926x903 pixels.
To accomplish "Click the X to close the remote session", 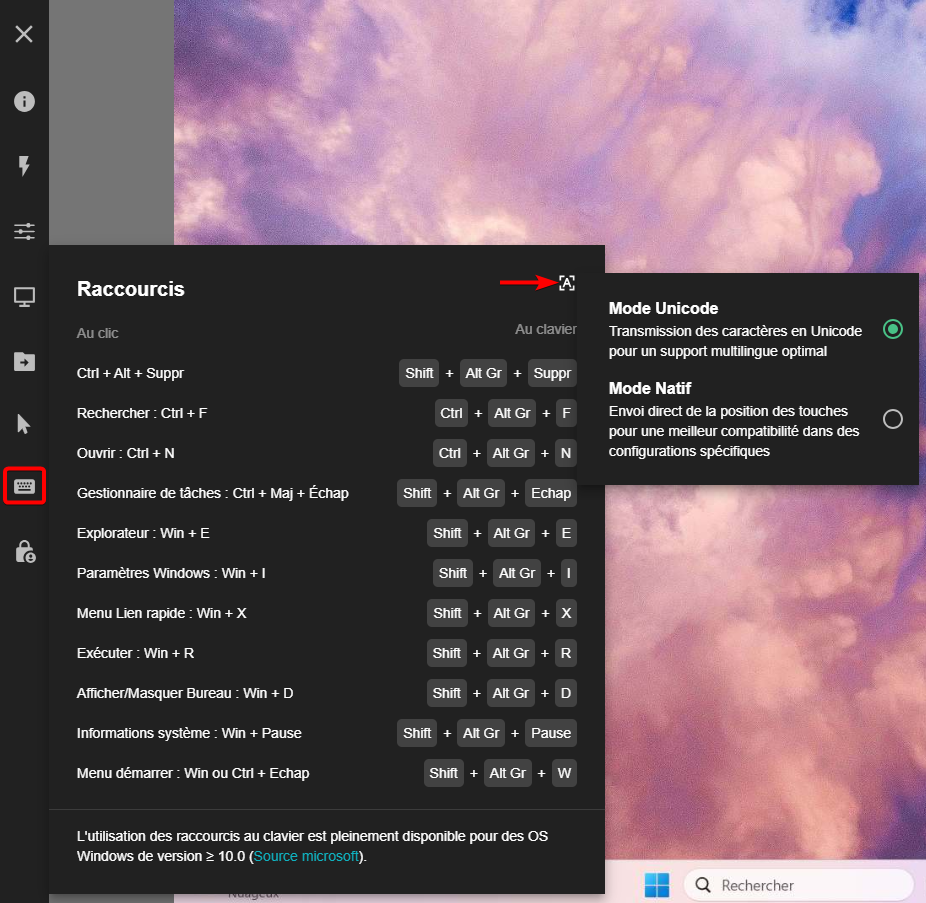I will coord(23,34).
